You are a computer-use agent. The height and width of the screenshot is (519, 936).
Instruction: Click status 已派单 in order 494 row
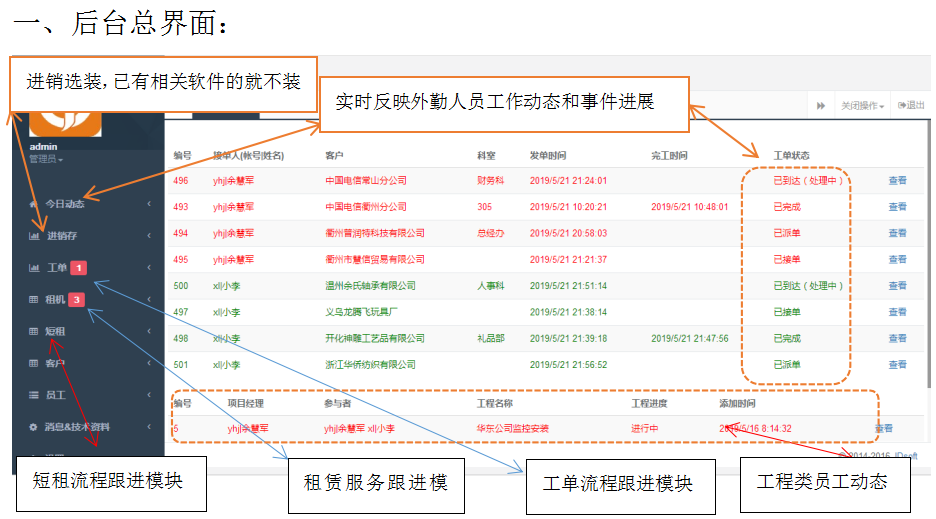pos(787,233)
